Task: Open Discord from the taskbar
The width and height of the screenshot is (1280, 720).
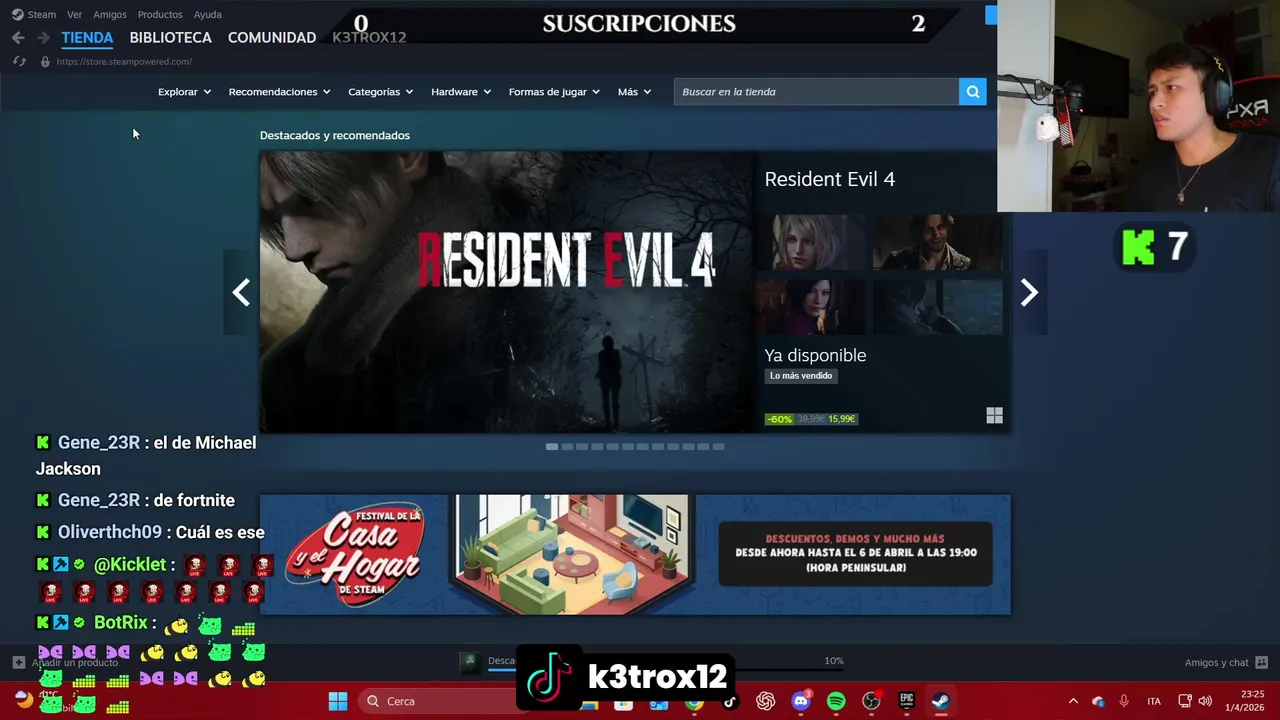Action: click(801, 702)
